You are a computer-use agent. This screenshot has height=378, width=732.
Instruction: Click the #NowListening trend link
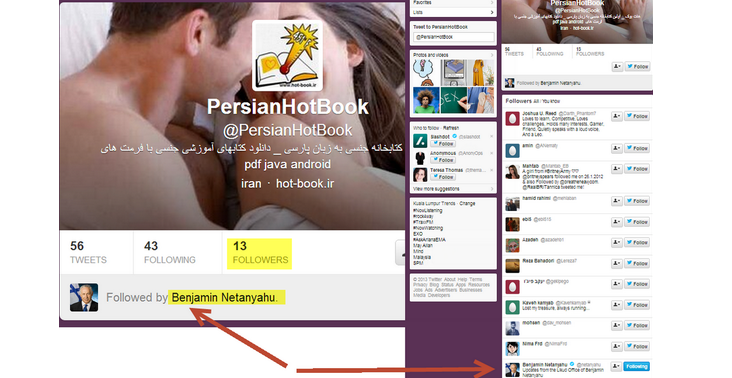click(428, 210)
